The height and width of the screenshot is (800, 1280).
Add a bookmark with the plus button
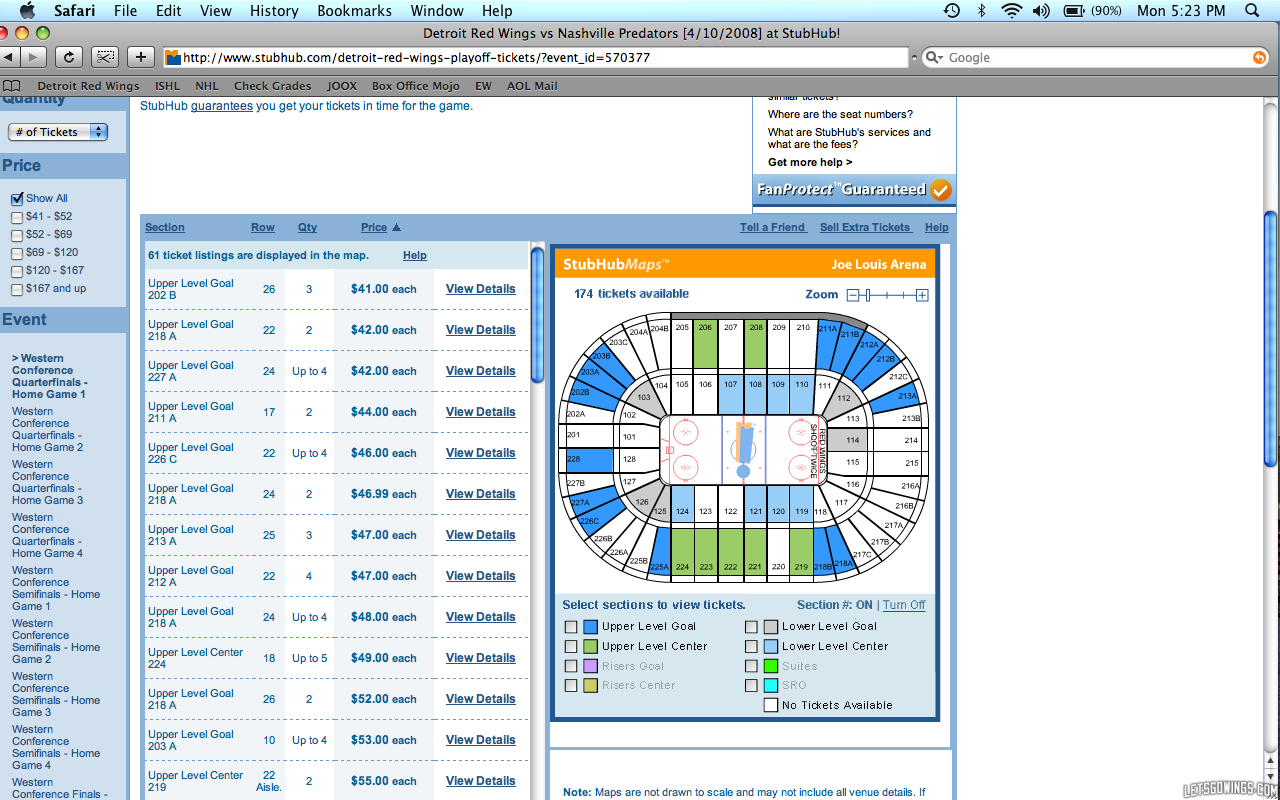tap(141, 57)
